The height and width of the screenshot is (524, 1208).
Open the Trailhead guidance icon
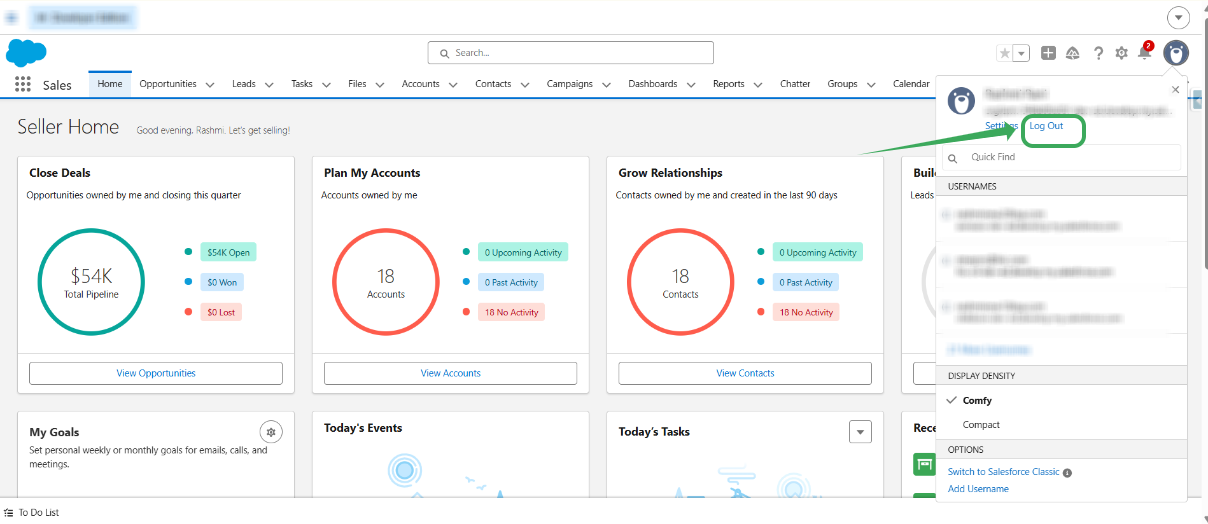point(1073,53)
